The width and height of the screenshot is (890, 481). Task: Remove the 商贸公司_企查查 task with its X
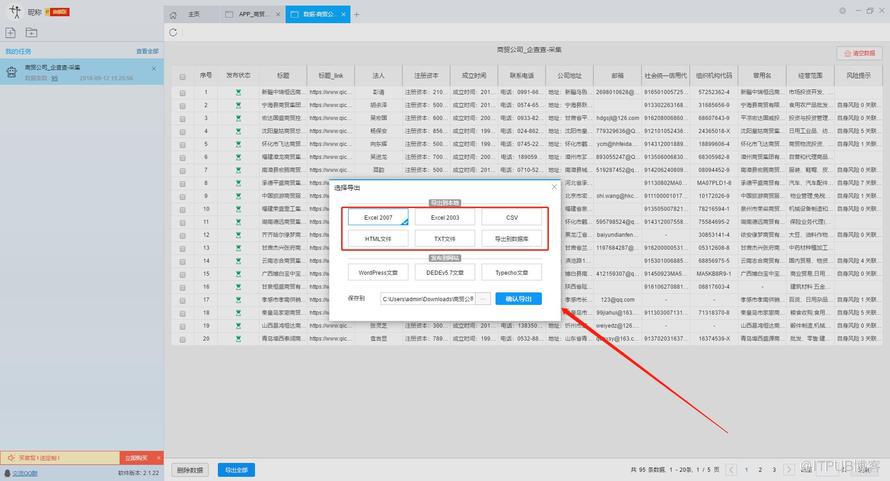tap(154, 68)
